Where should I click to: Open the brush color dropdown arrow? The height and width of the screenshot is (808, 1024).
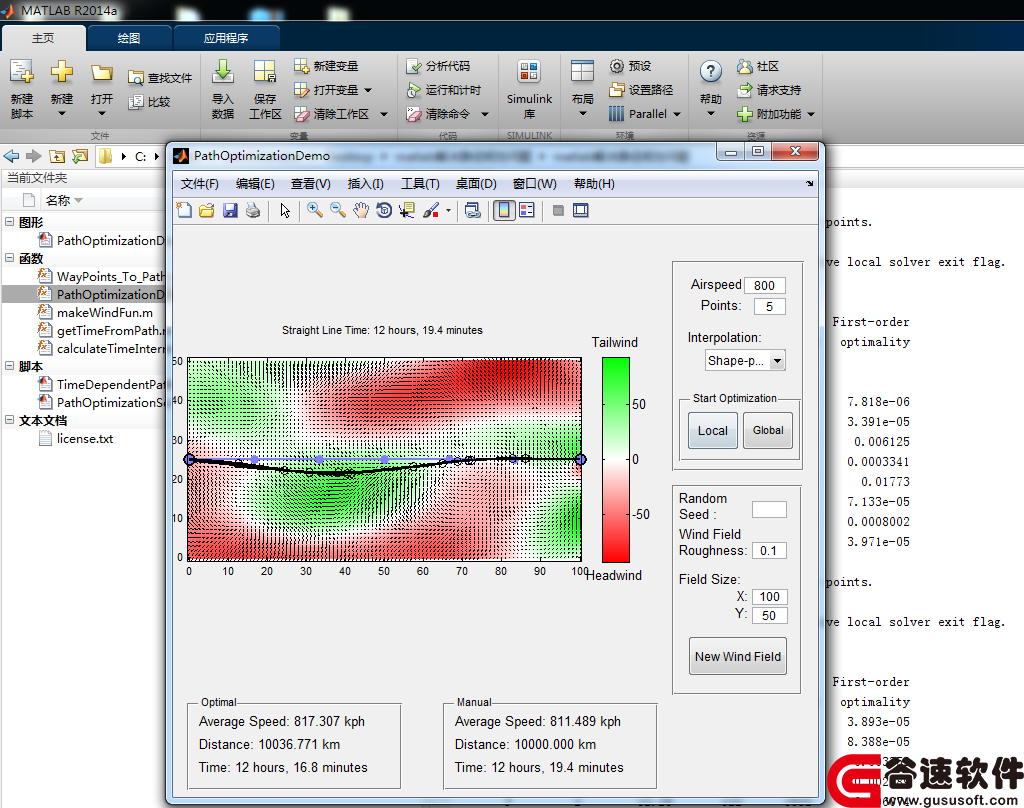(448, 210)
